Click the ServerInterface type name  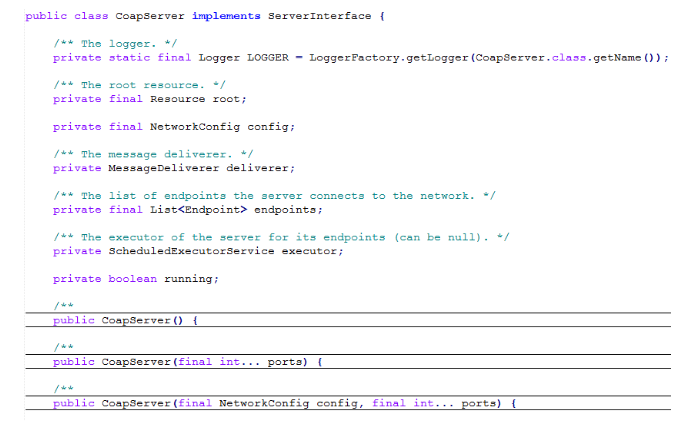320,16
